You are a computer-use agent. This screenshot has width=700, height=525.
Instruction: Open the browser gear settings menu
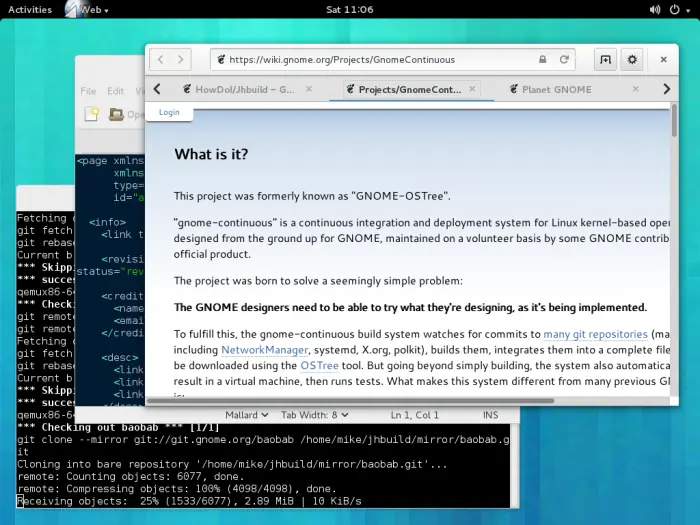coord(632,59)
